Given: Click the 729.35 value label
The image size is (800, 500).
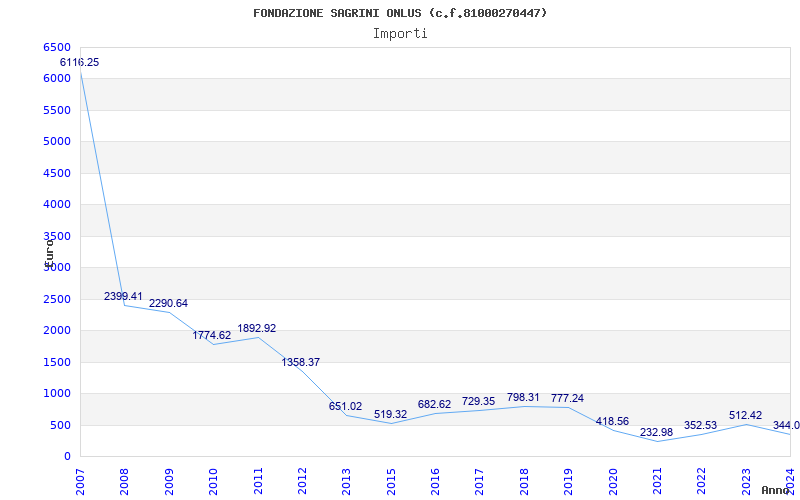Looking at the screenshot, I should tap(479, 402).
